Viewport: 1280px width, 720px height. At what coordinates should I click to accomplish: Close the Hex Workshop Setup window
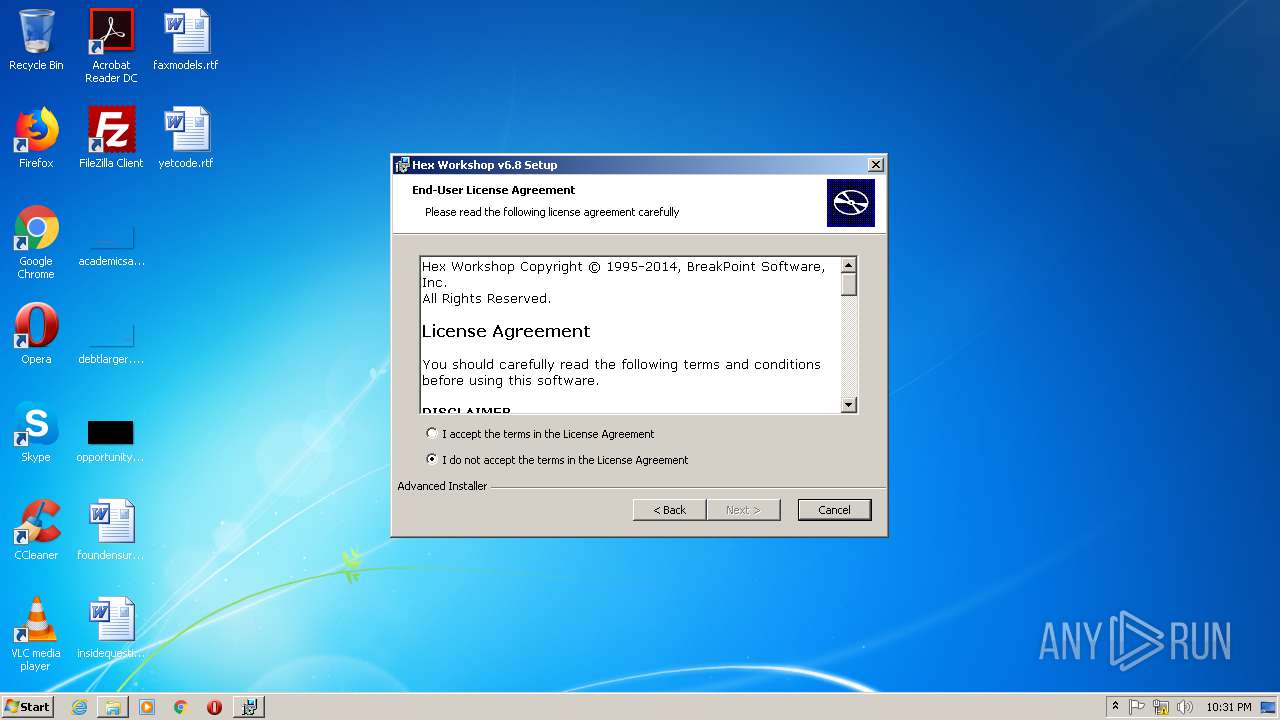tap(875, 165)
